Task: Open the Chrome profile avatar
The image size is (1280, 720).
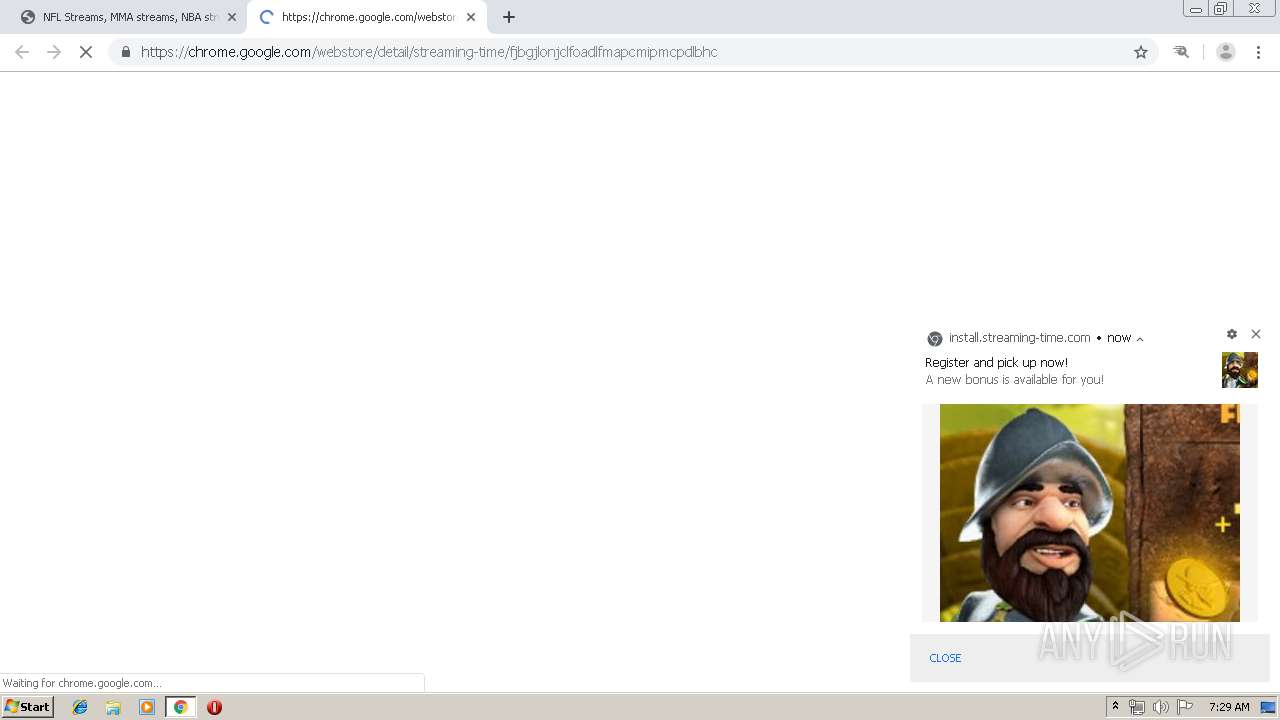Action: (1226, 52)
